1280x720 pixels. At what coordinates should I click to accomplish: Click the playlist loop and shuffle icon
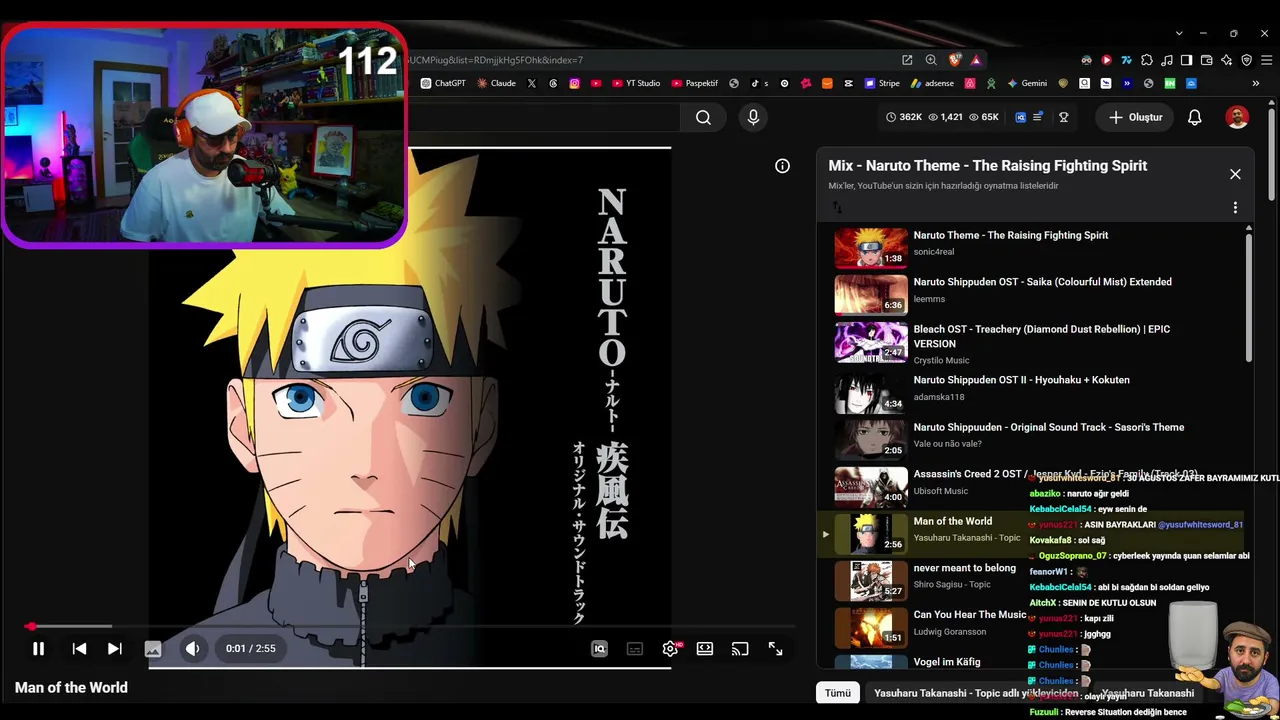837,208
